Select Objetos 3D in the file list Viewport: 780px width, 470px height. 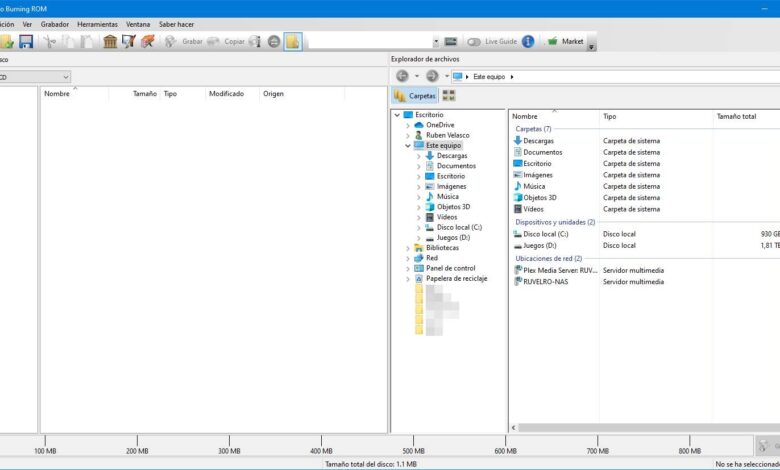540,197
